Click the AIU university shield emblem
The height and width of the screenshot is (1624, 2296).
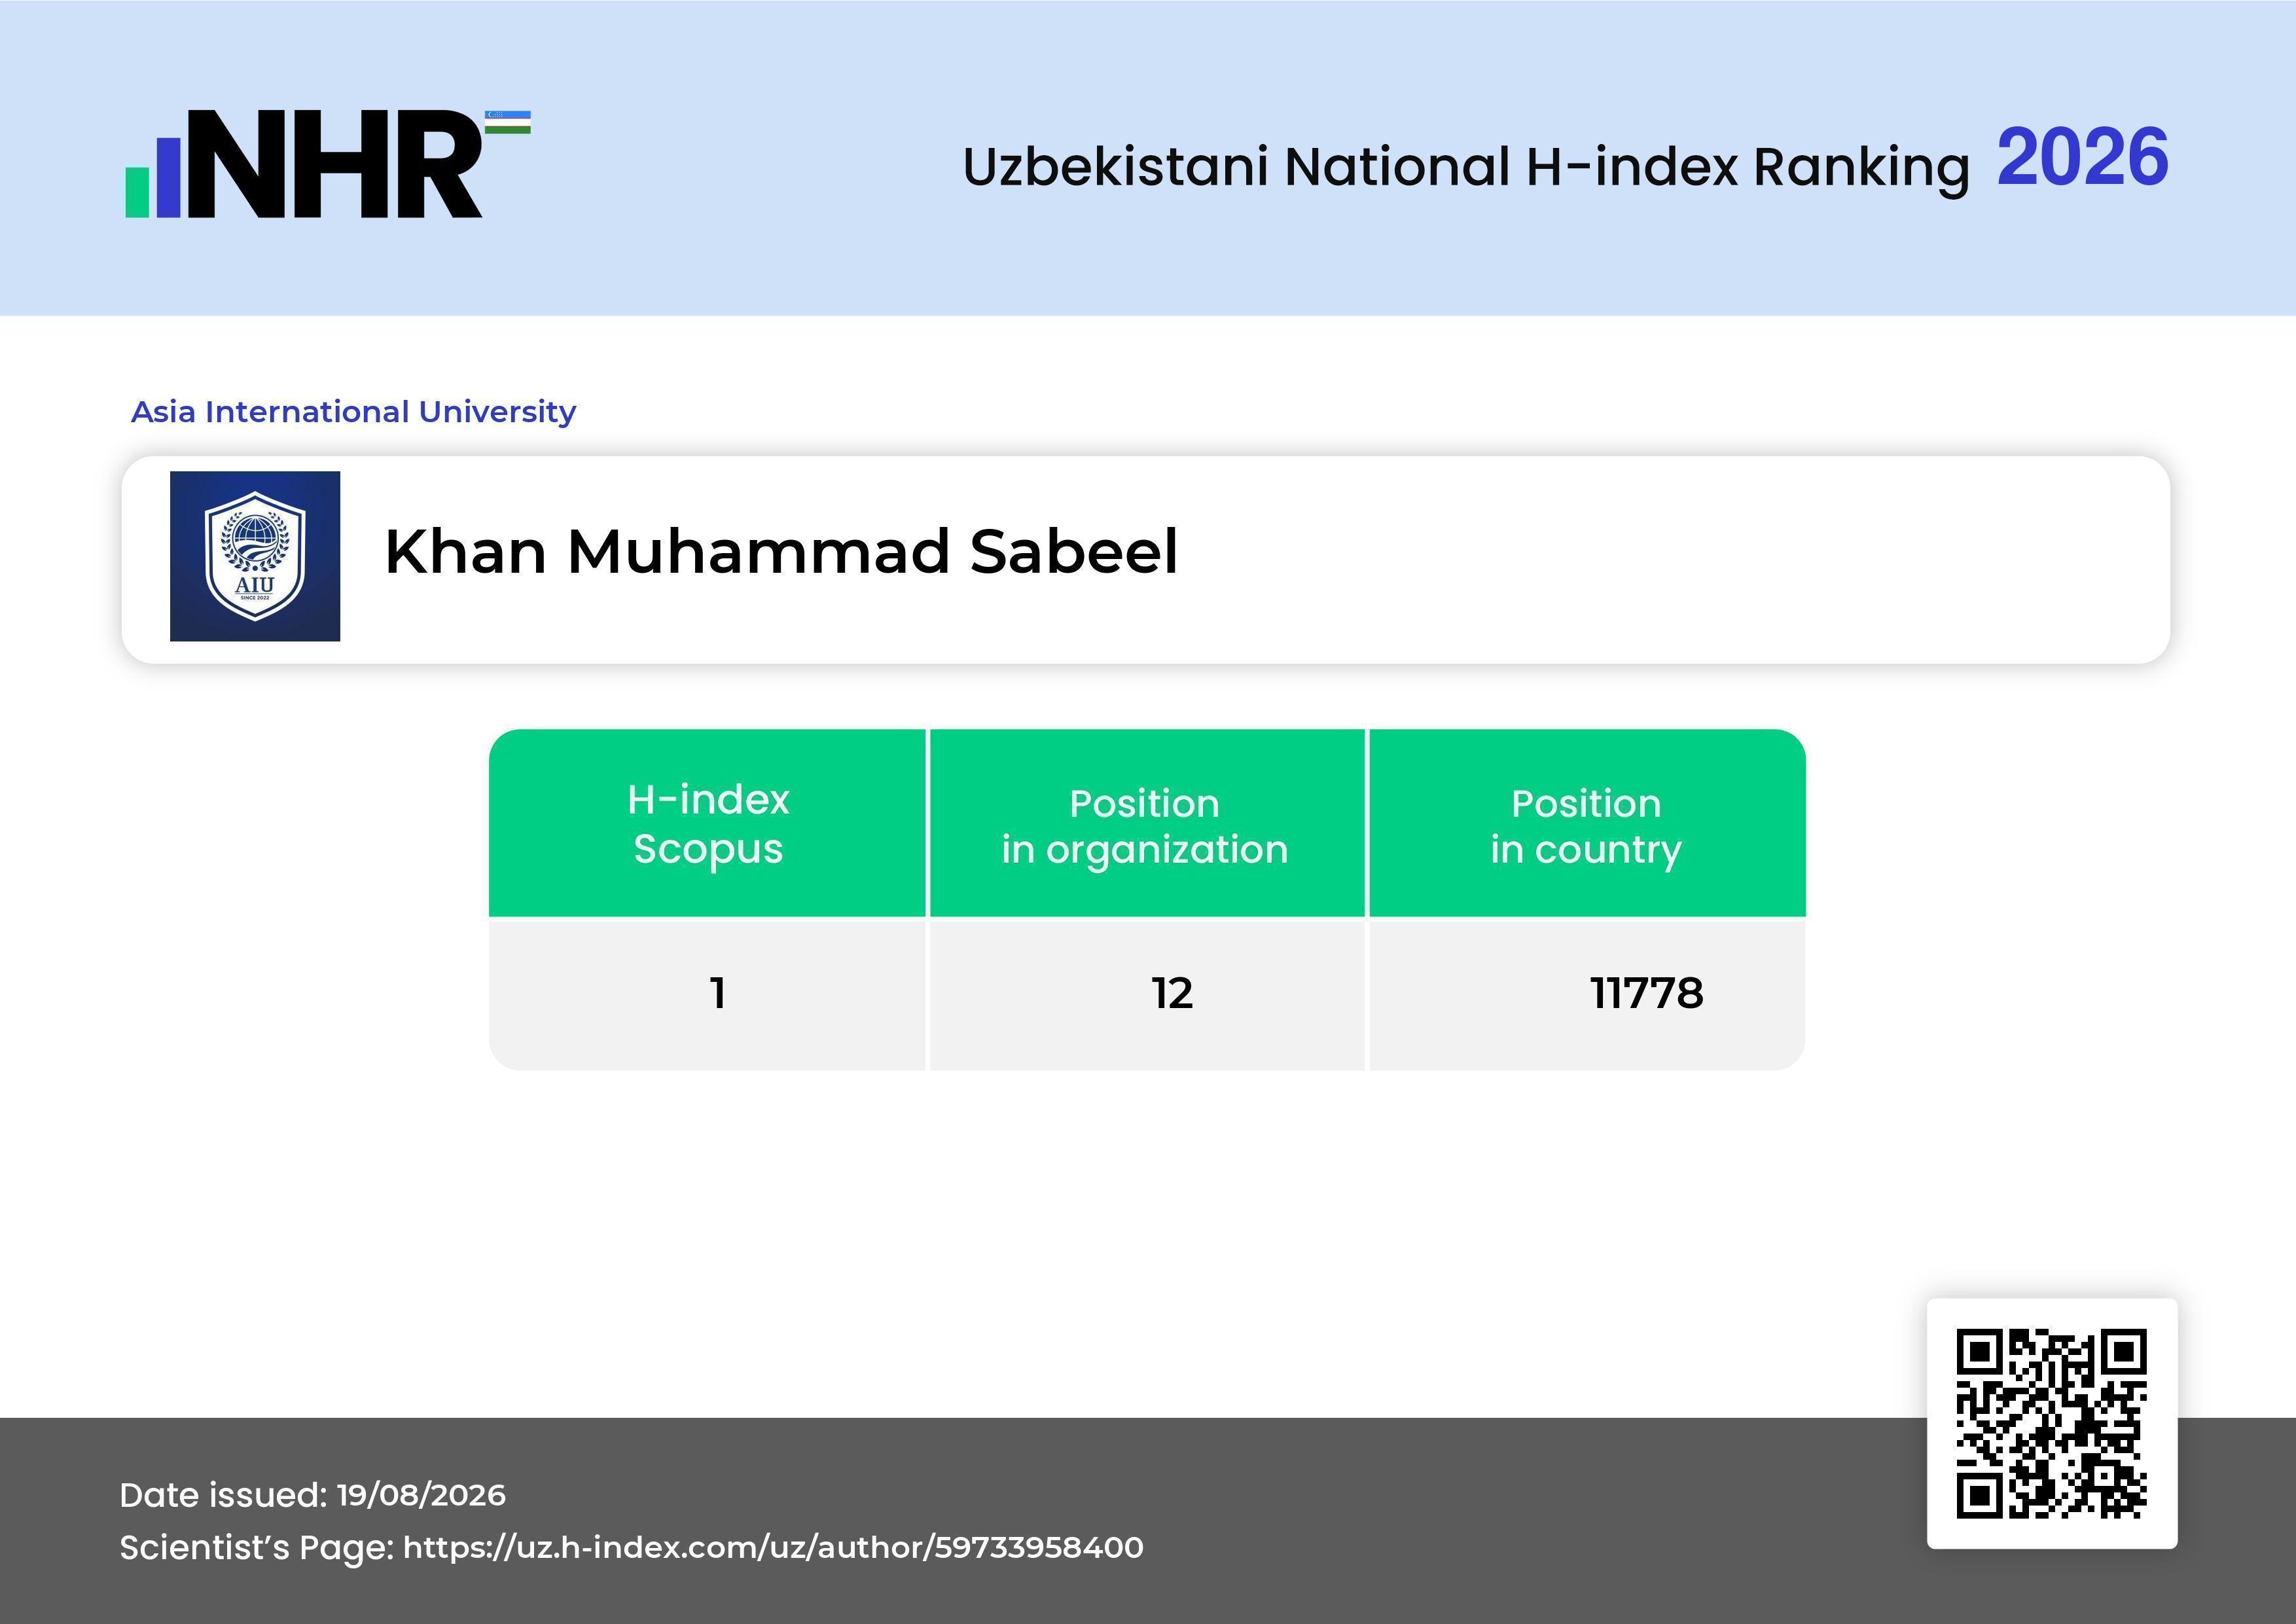point(255,556)
